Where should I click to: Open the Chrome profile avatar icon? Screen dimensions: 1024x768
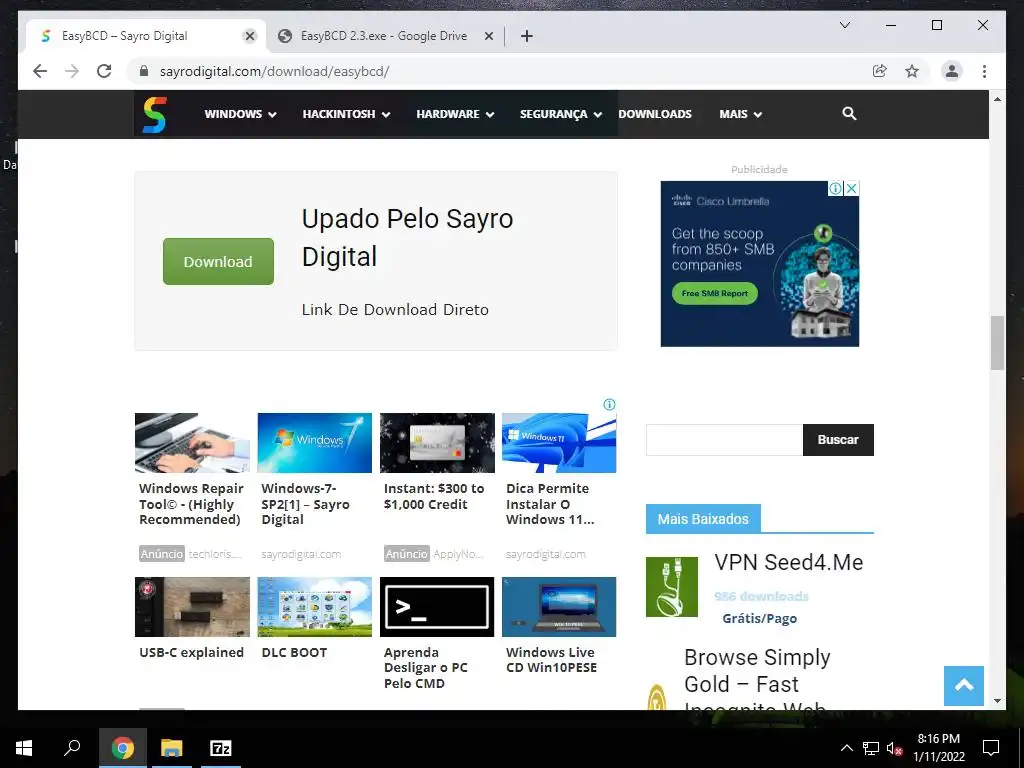952,71
